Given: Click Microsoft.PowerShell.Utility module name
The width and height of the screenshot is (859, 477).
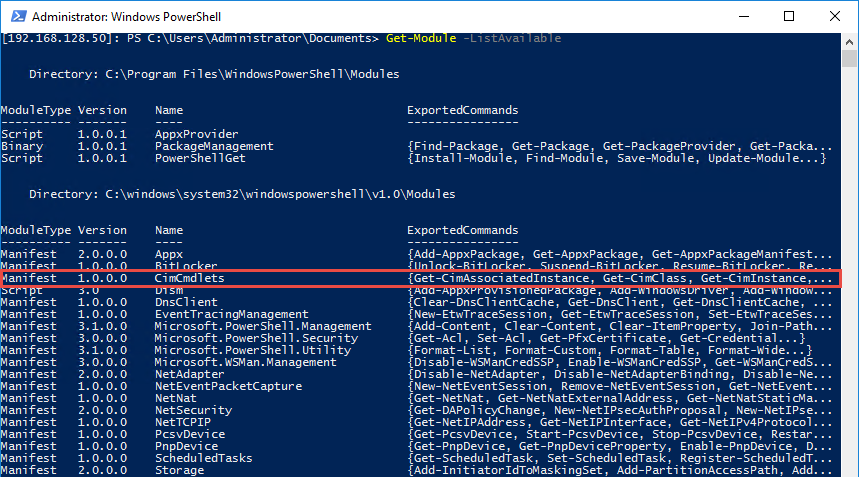Looking at the screenshot, I should [253, 350].
